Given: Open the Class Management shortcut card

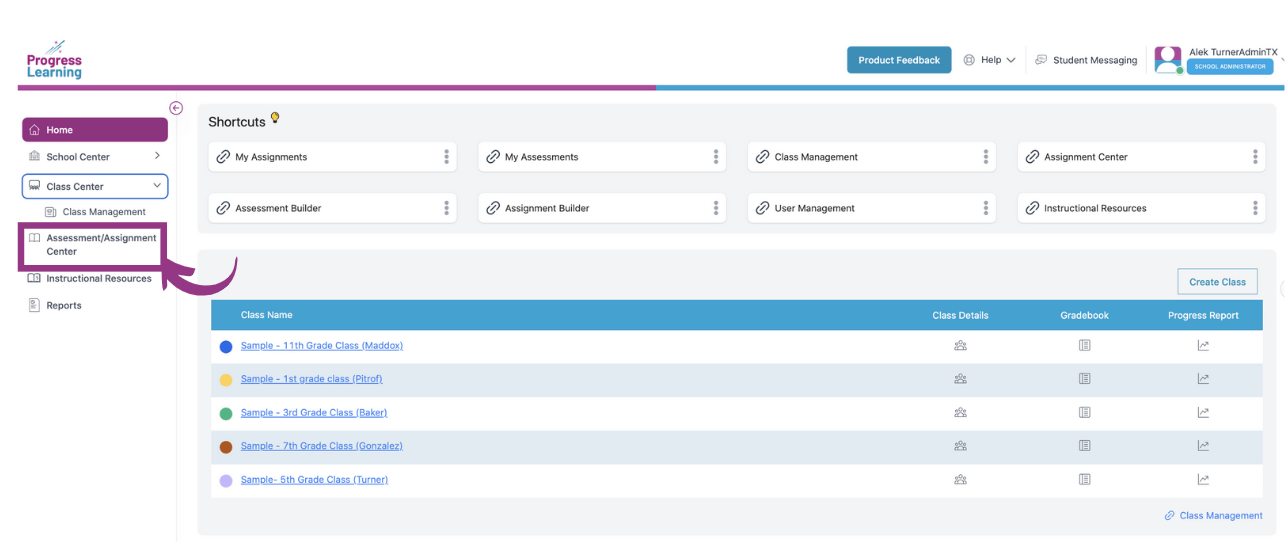Looking at the screenshot, I should [x=872, y=157].
